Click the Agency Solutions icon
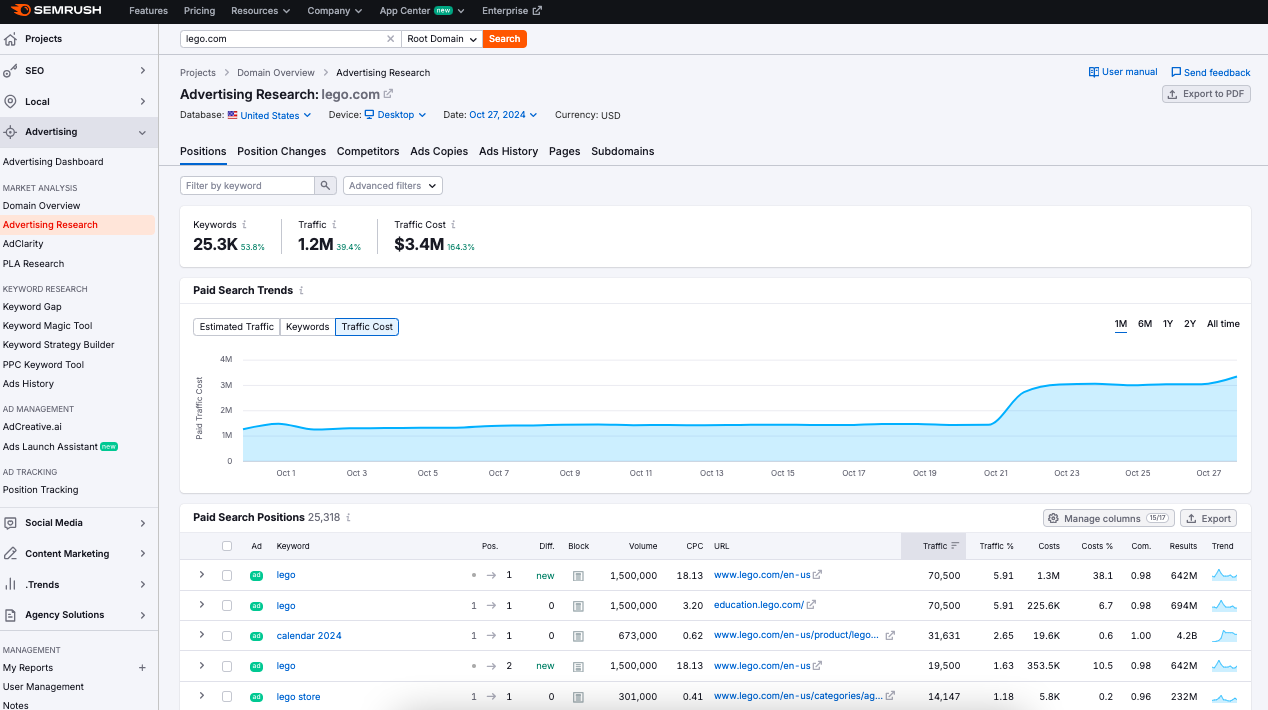Image resolution: width=1268 pixels, height=710 pixels. [10, 615]
